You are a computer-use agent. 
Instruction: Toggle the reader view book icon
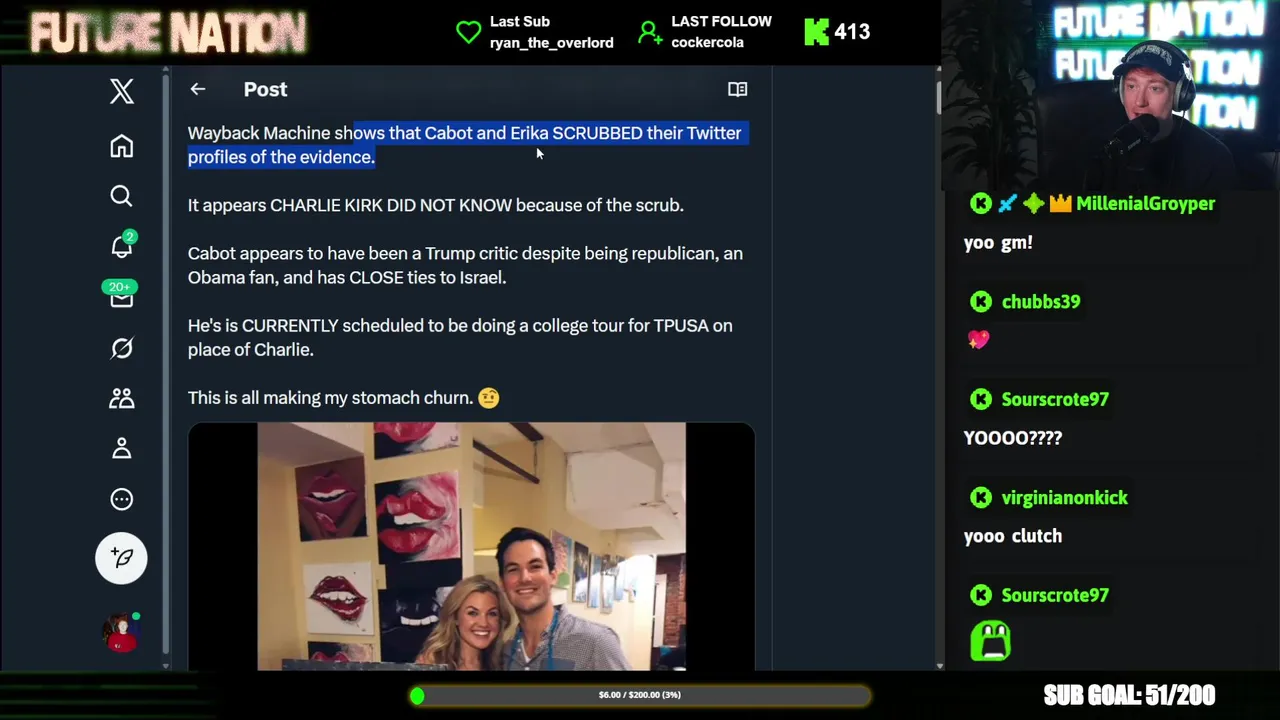[x=737, y=89]
